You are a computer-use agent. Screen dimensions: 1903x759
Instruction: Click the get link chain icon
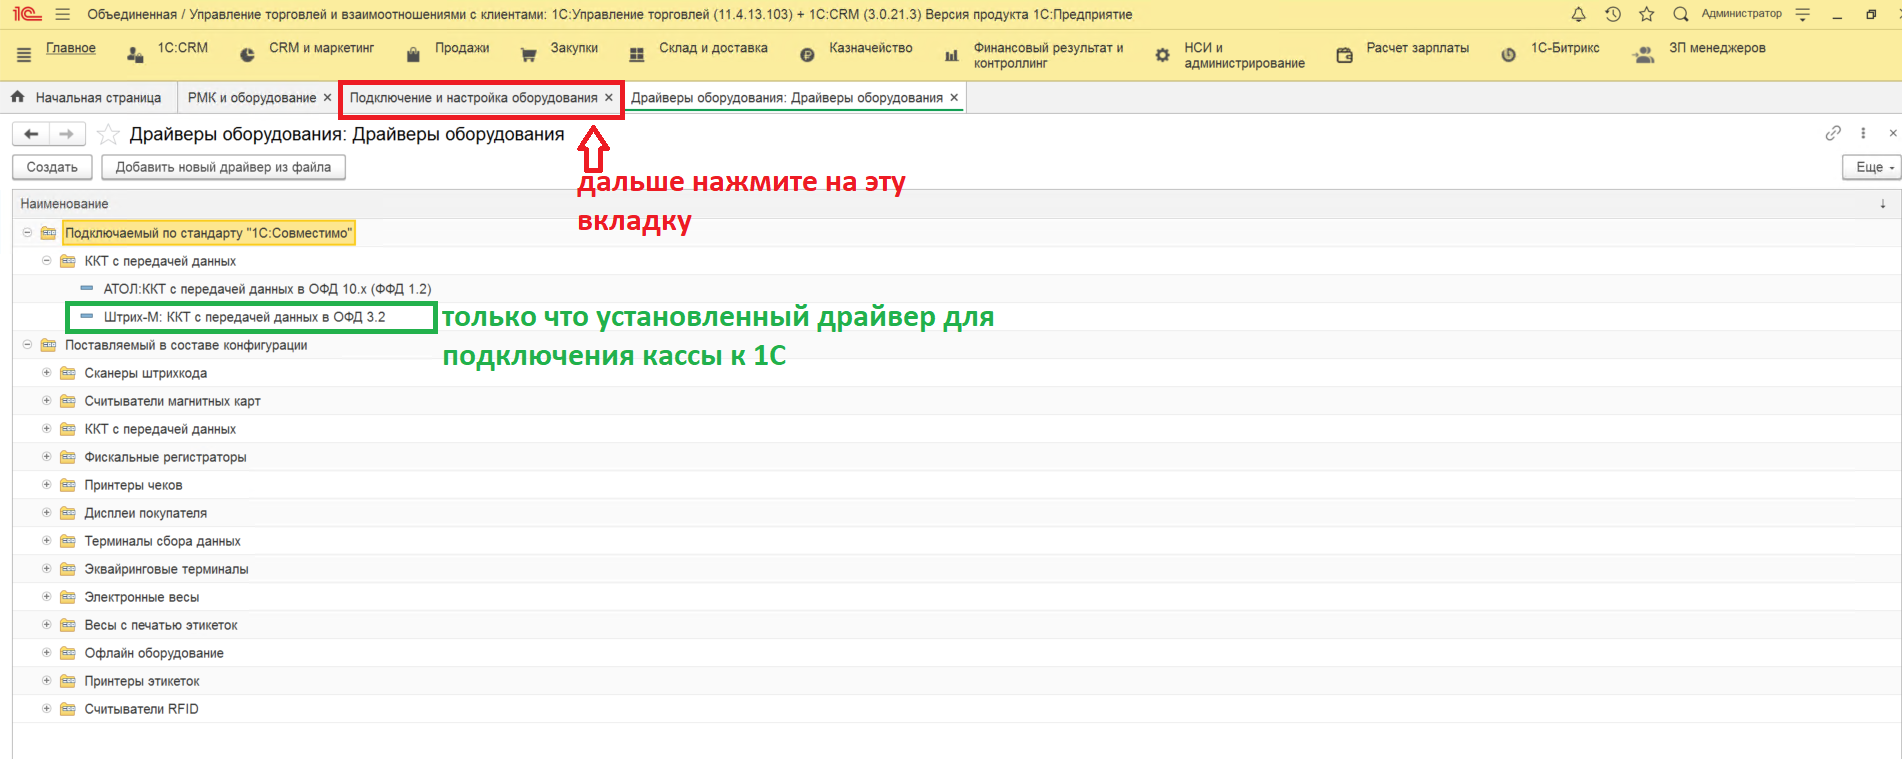(x=1832, y=133)
